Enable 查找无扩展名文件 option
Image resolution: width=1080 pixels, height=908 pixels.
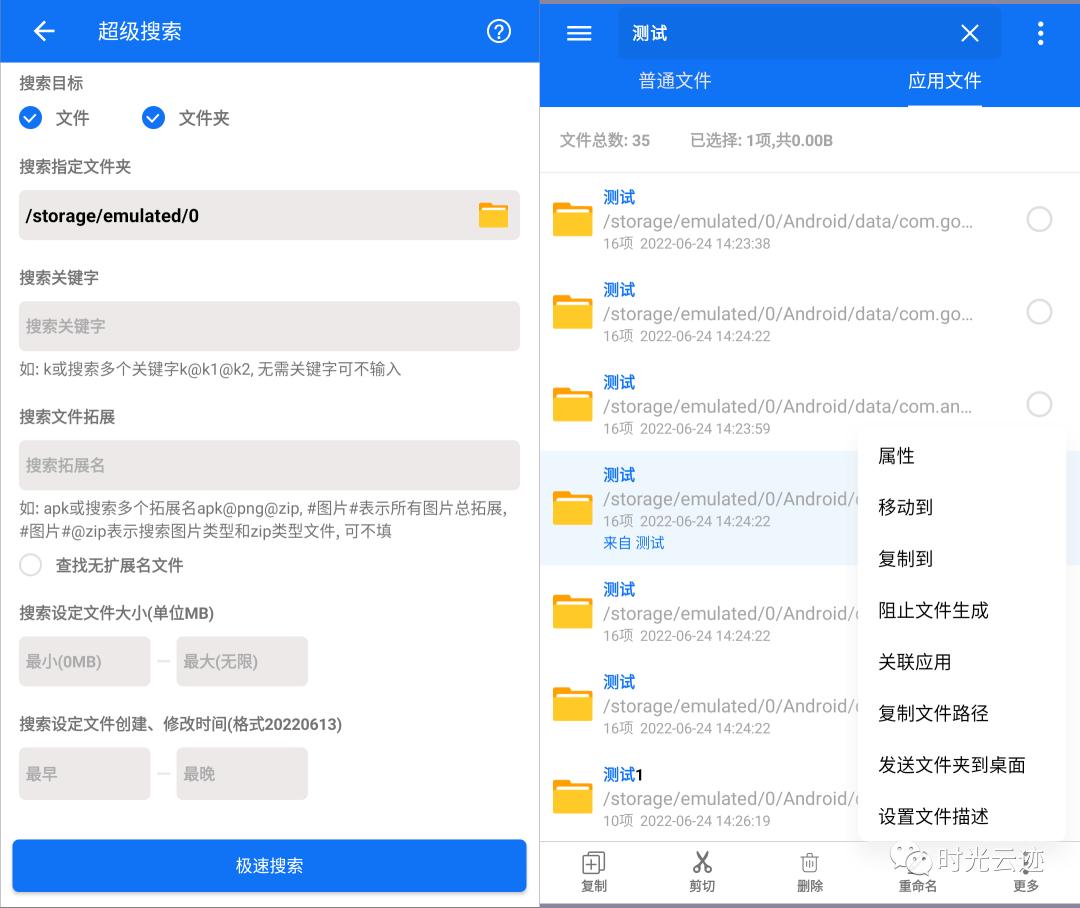point(30,564)
